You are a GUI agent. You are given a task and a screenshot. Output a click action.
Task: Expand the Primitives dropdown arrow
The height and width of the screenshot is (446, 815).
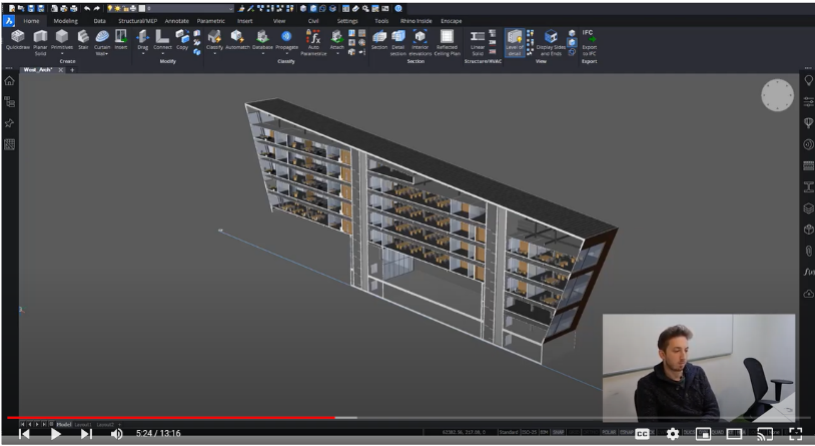(x=62, y=54)
